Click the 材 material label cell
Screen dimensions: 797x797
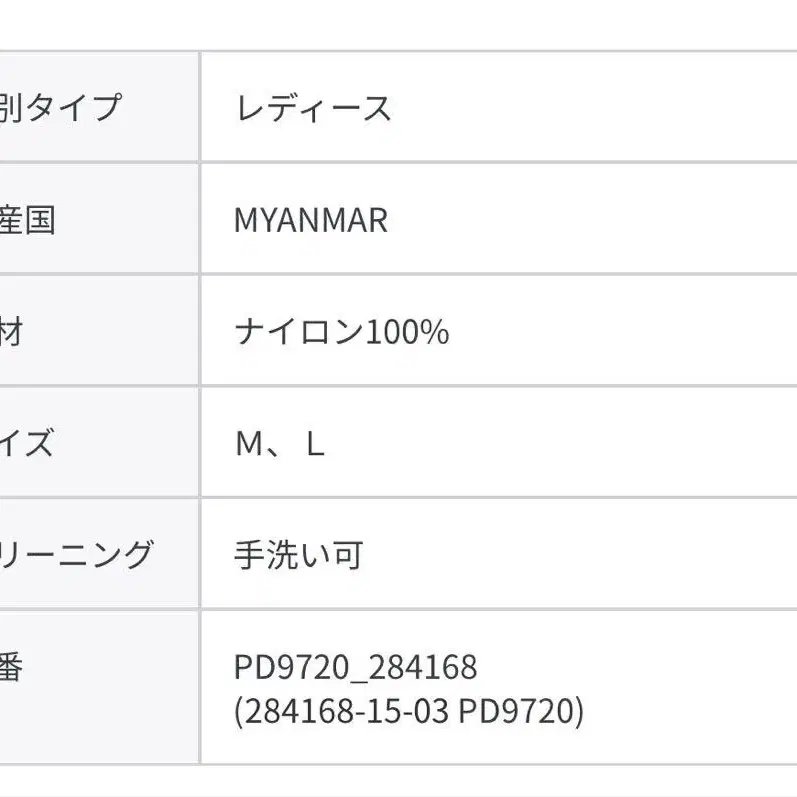pyautogui.click(x=12, y=331)
